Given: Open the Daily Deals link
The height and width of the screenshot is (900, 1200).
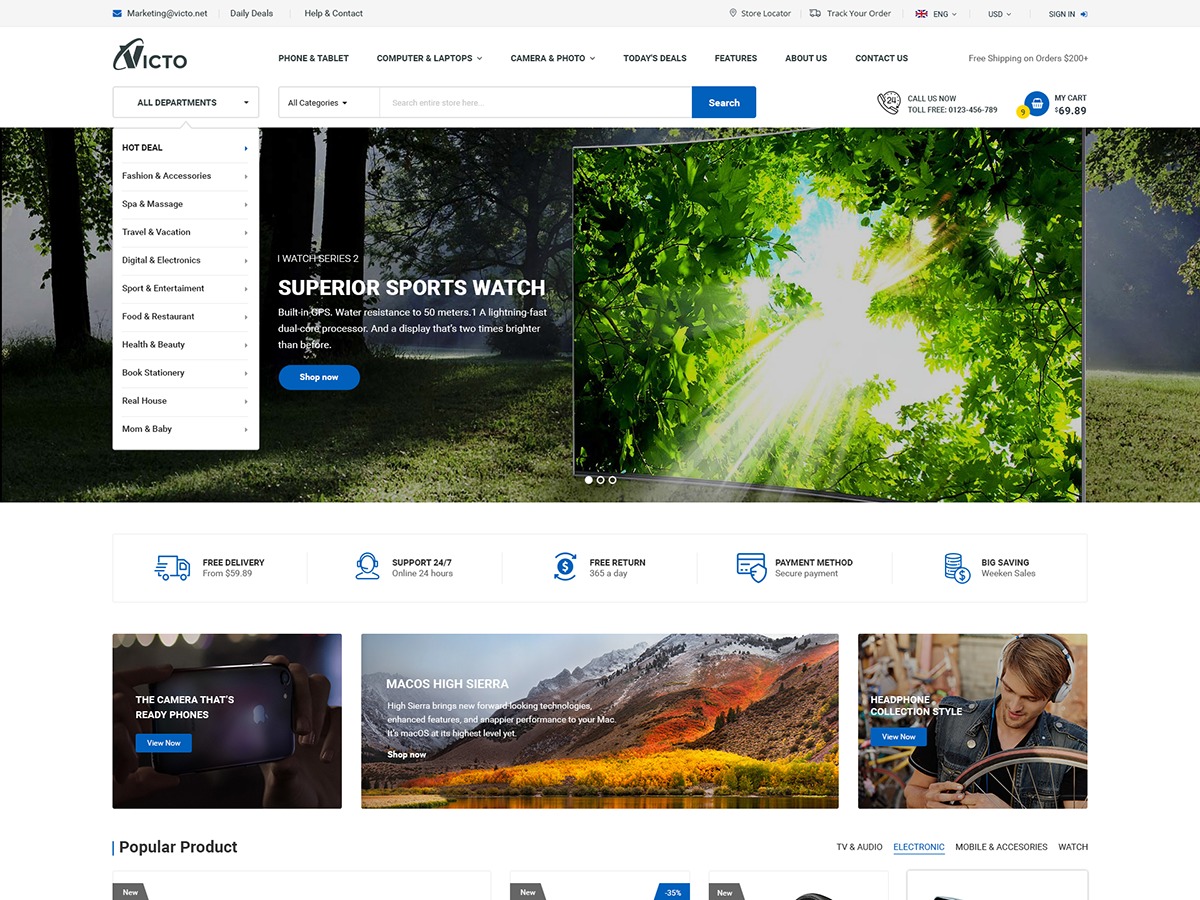Looking at the screenshot, I should pyautogui.click(x=251, y=14).
